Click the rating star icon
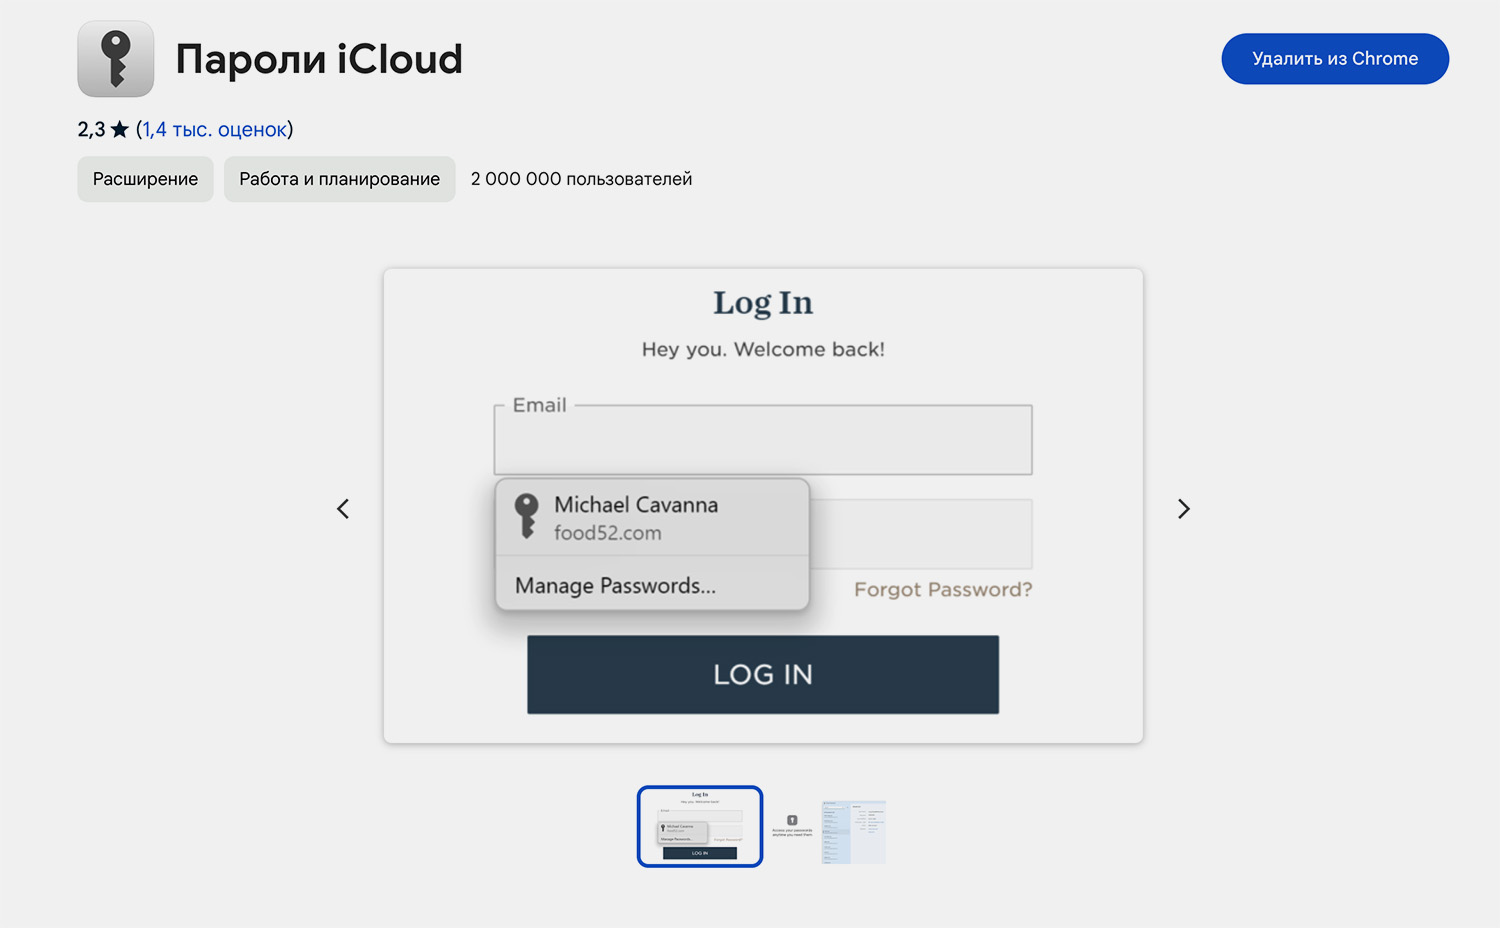 (x=120, y=129)
